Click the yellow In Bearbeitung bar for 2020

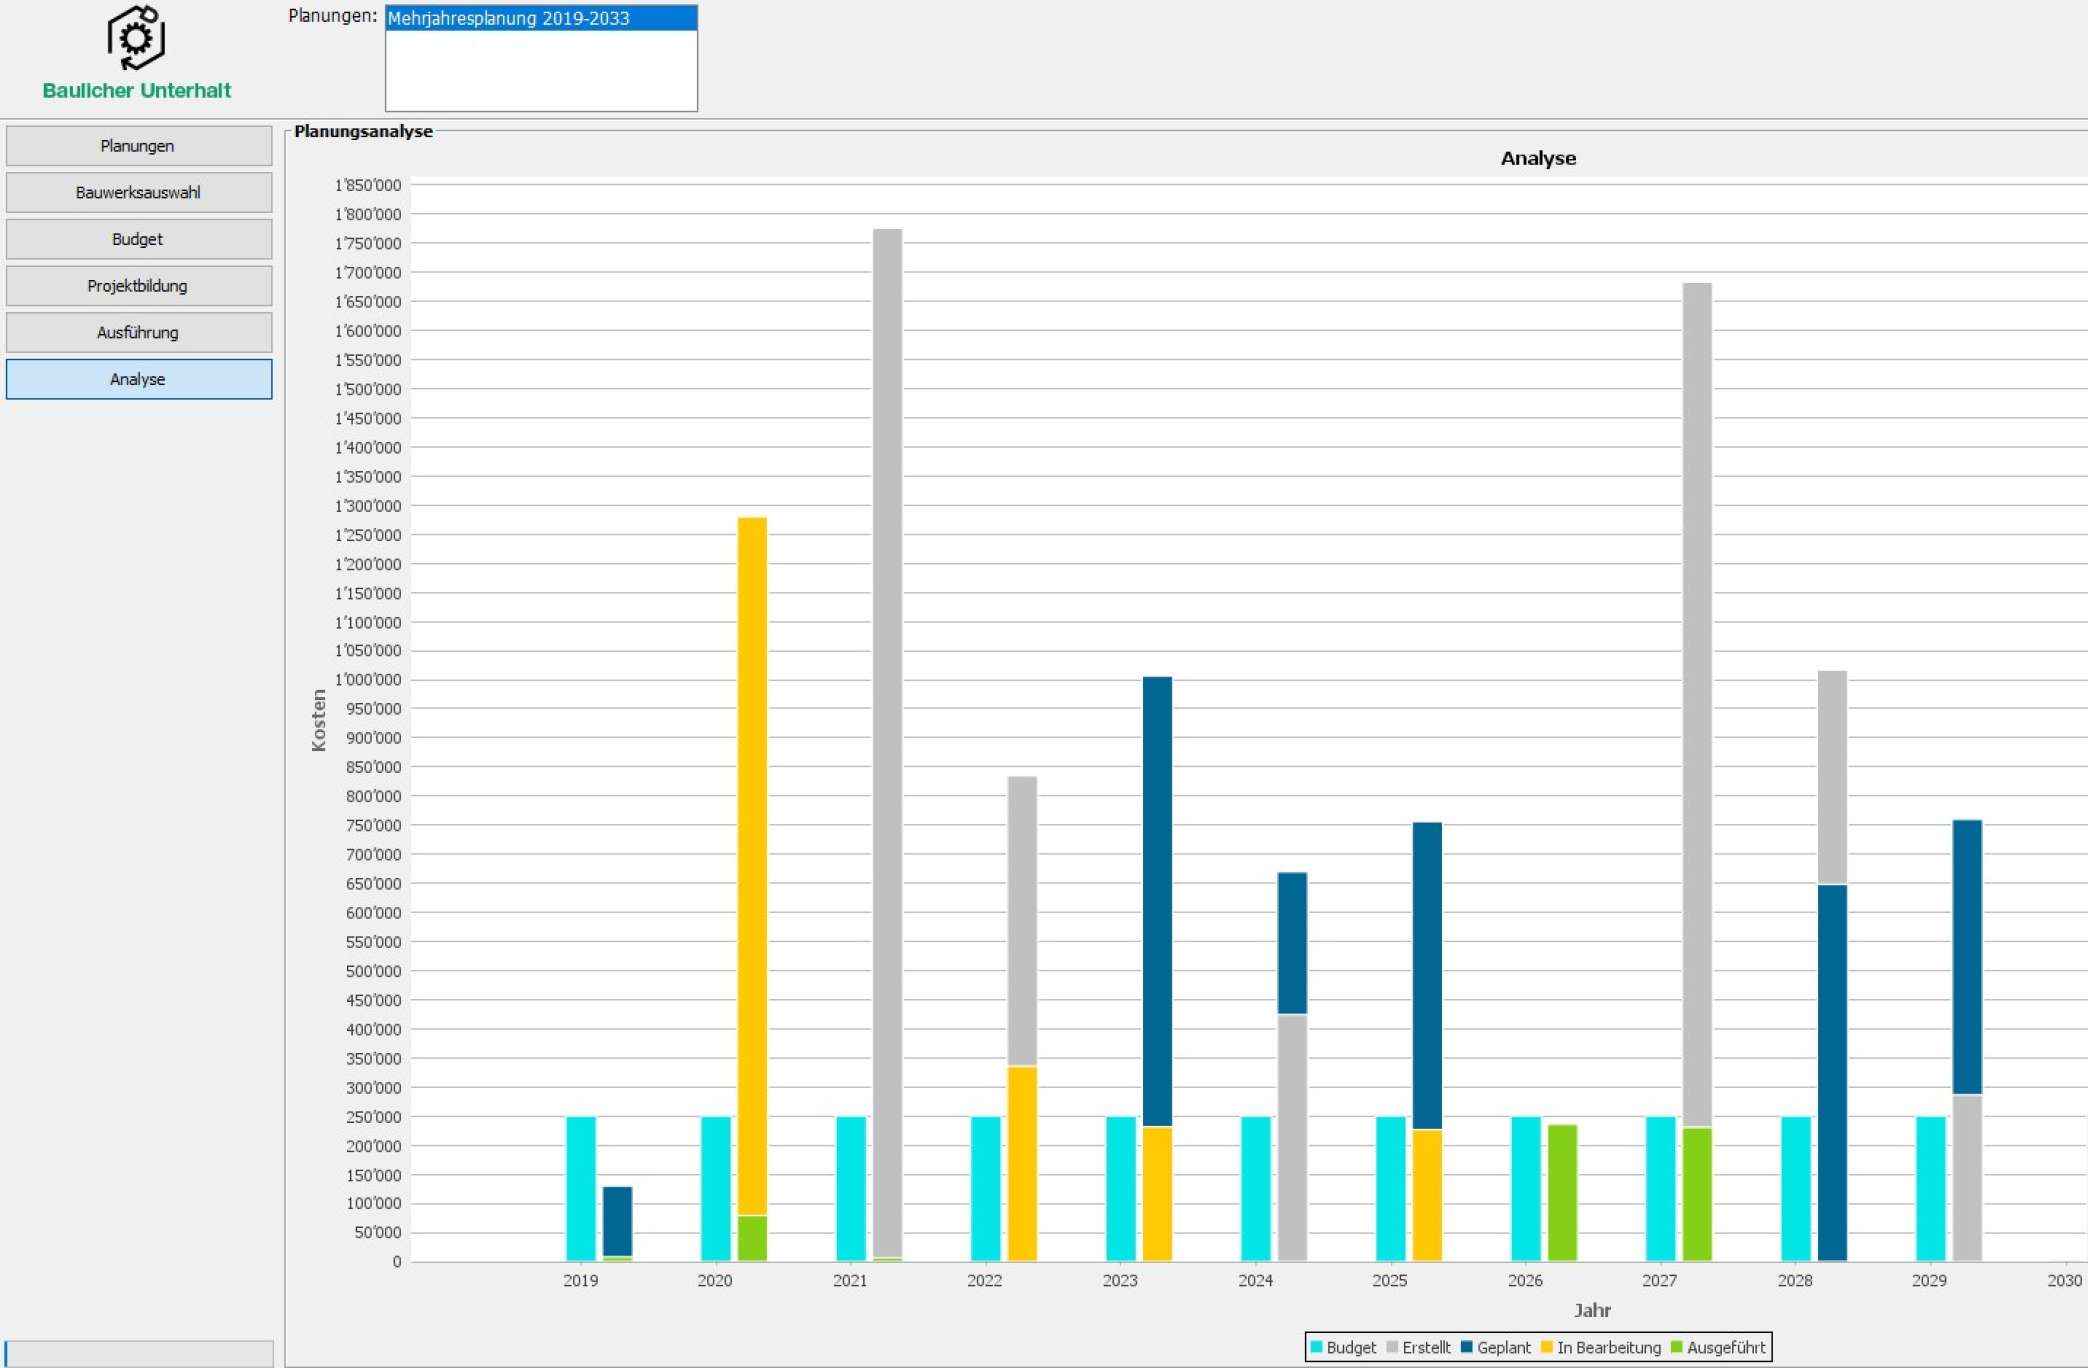[752, 866]
